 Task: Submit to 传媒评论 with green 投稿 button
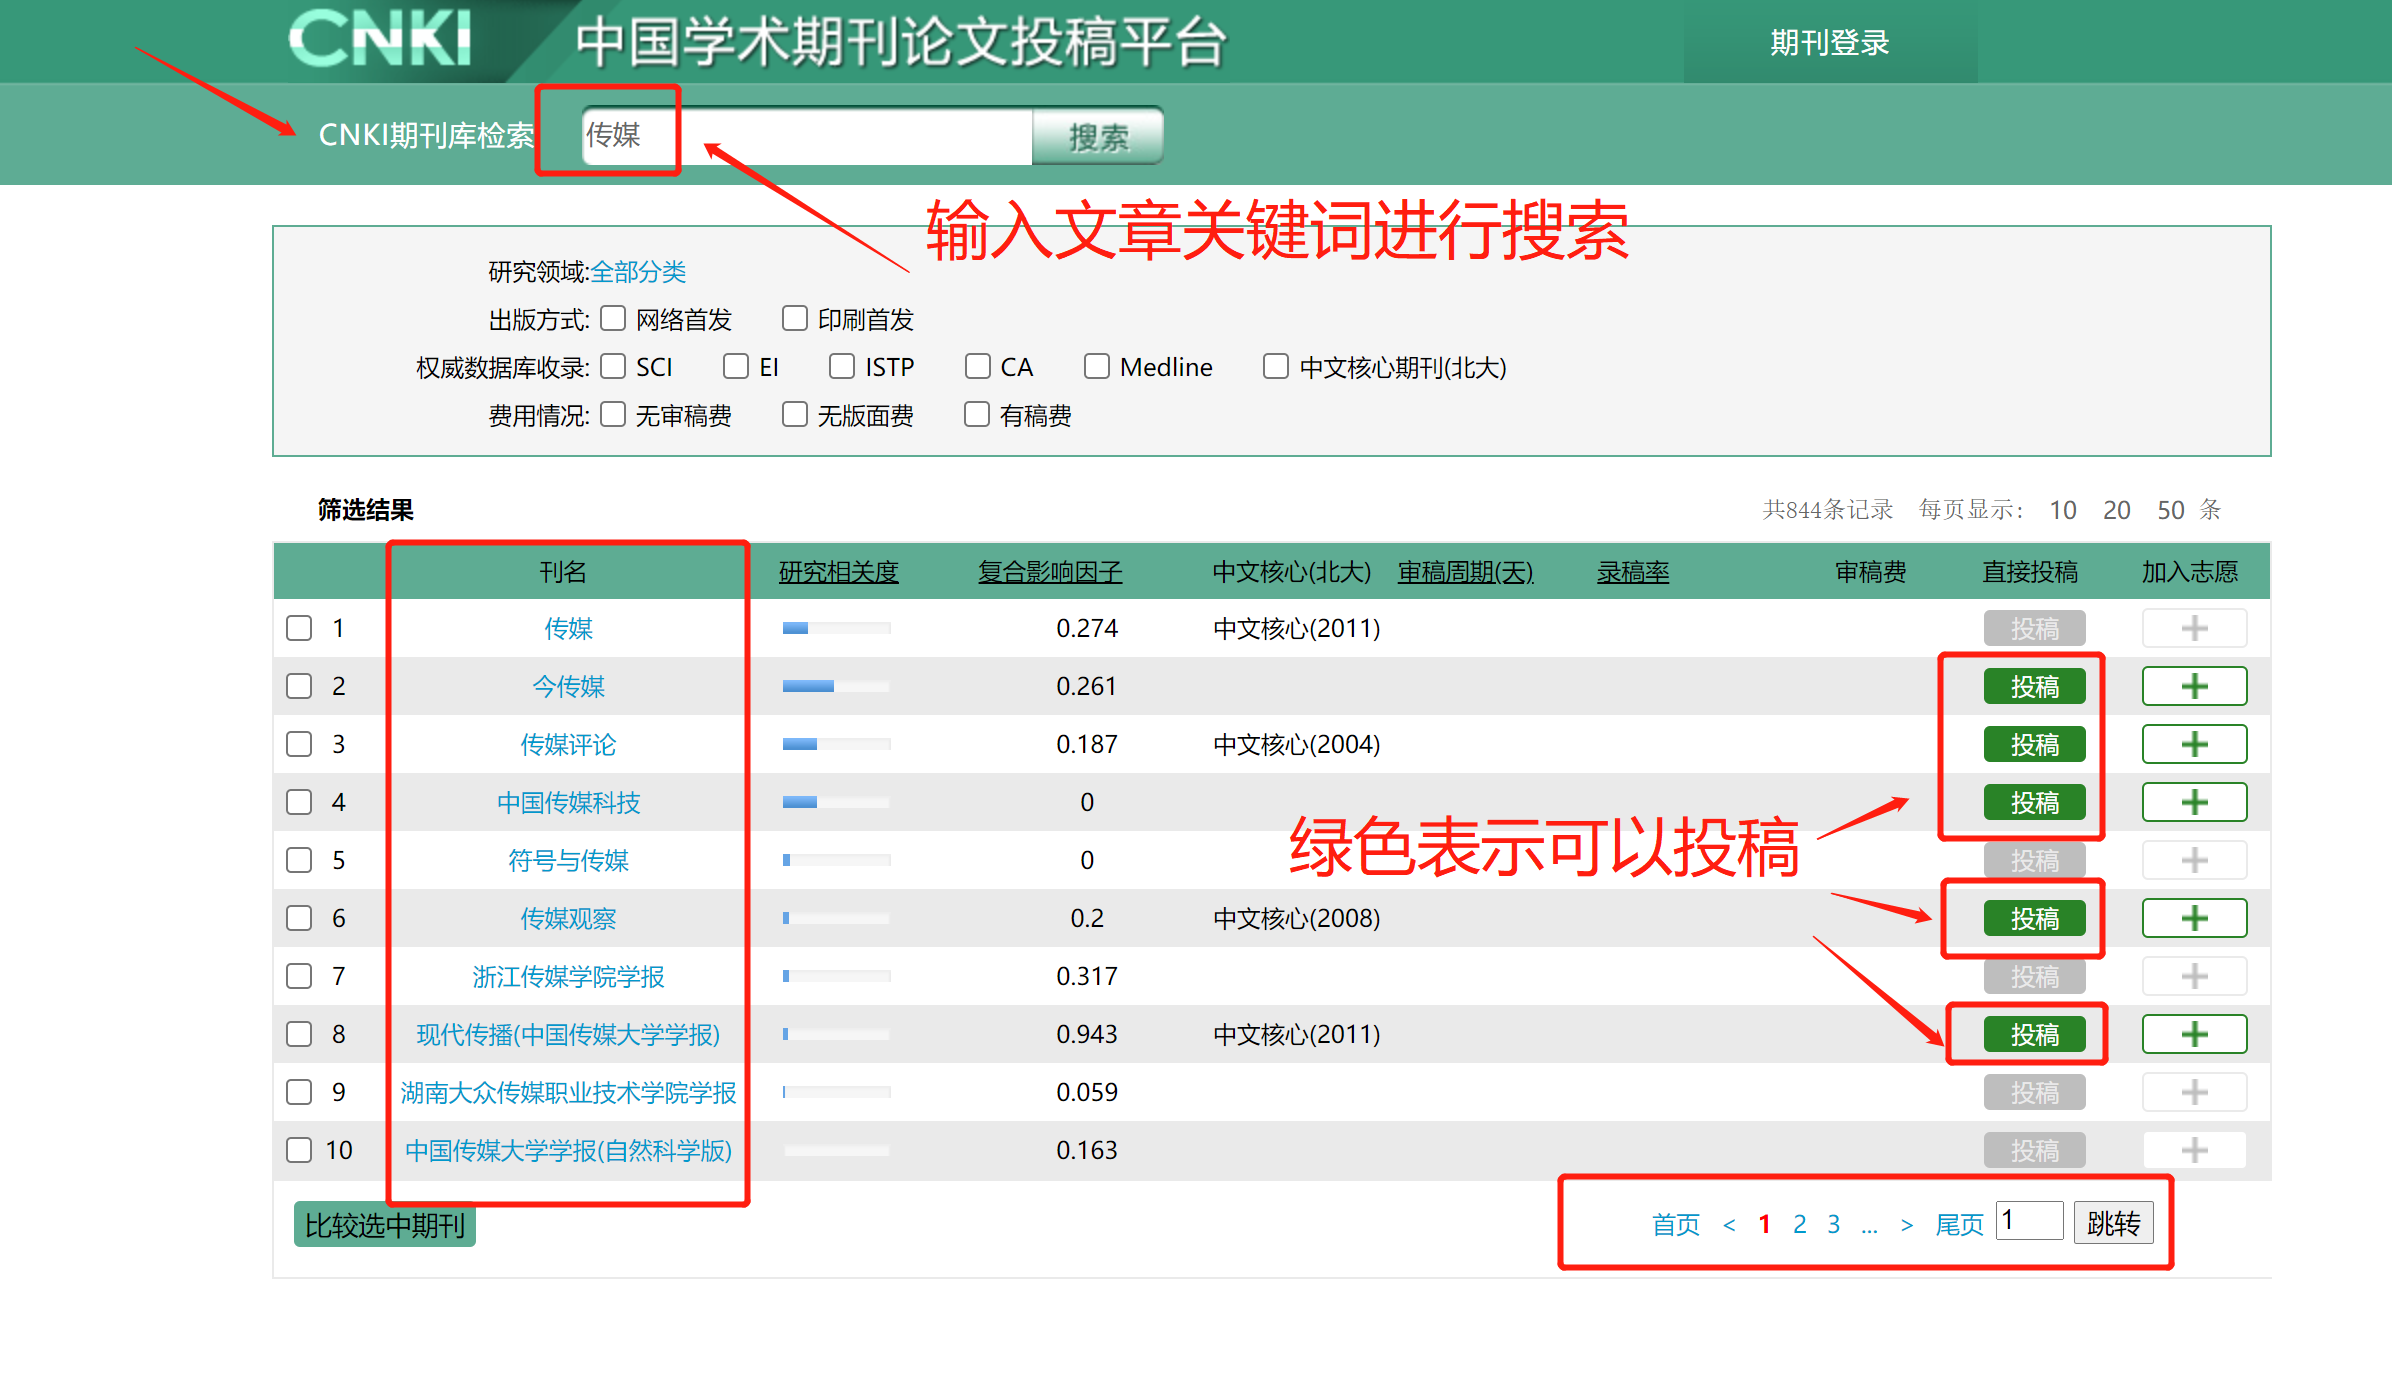pyautogui.click(x=2035, y=745)
